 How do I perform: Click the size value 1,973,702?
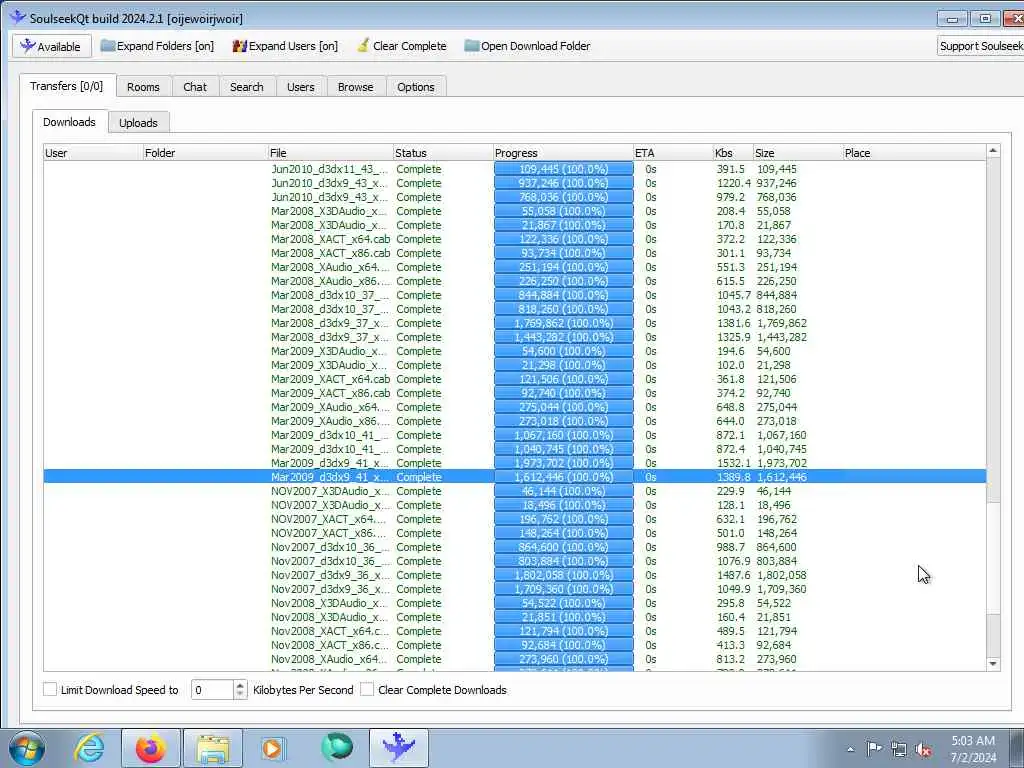(x=782, y=463)
